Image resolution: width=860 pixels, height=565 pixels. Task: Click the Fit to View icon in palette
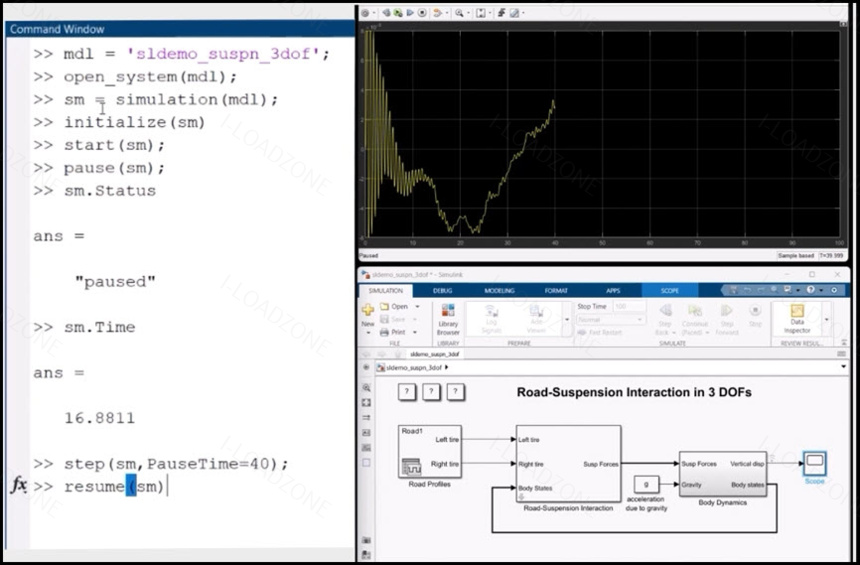tap(366, 403)
